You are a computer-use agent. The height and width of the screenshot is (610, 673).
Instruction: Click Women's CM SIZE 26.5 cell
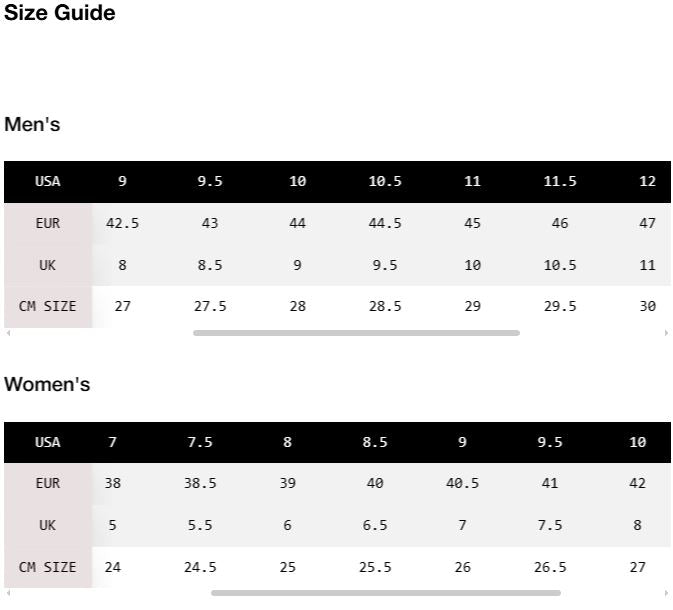tap(550, 567)
